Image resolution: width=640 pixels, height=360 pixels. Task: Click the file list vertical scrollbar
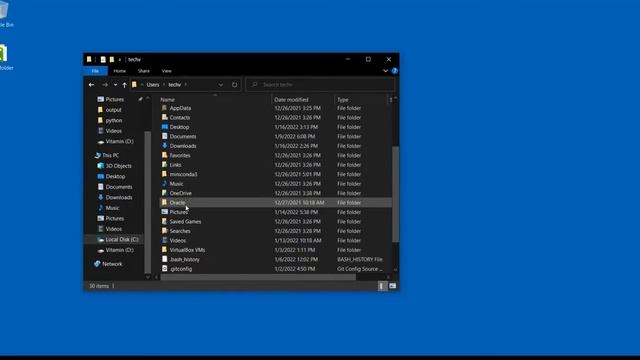coord(395,194)
